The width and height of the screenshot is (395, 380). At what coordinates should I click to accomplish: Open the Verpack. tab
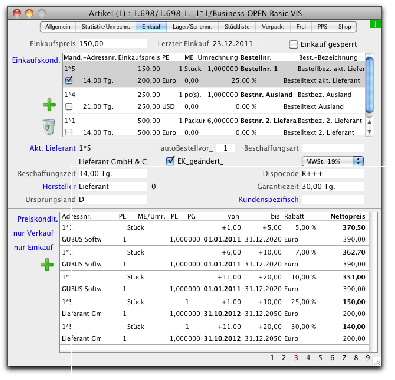tap(273, 27)
